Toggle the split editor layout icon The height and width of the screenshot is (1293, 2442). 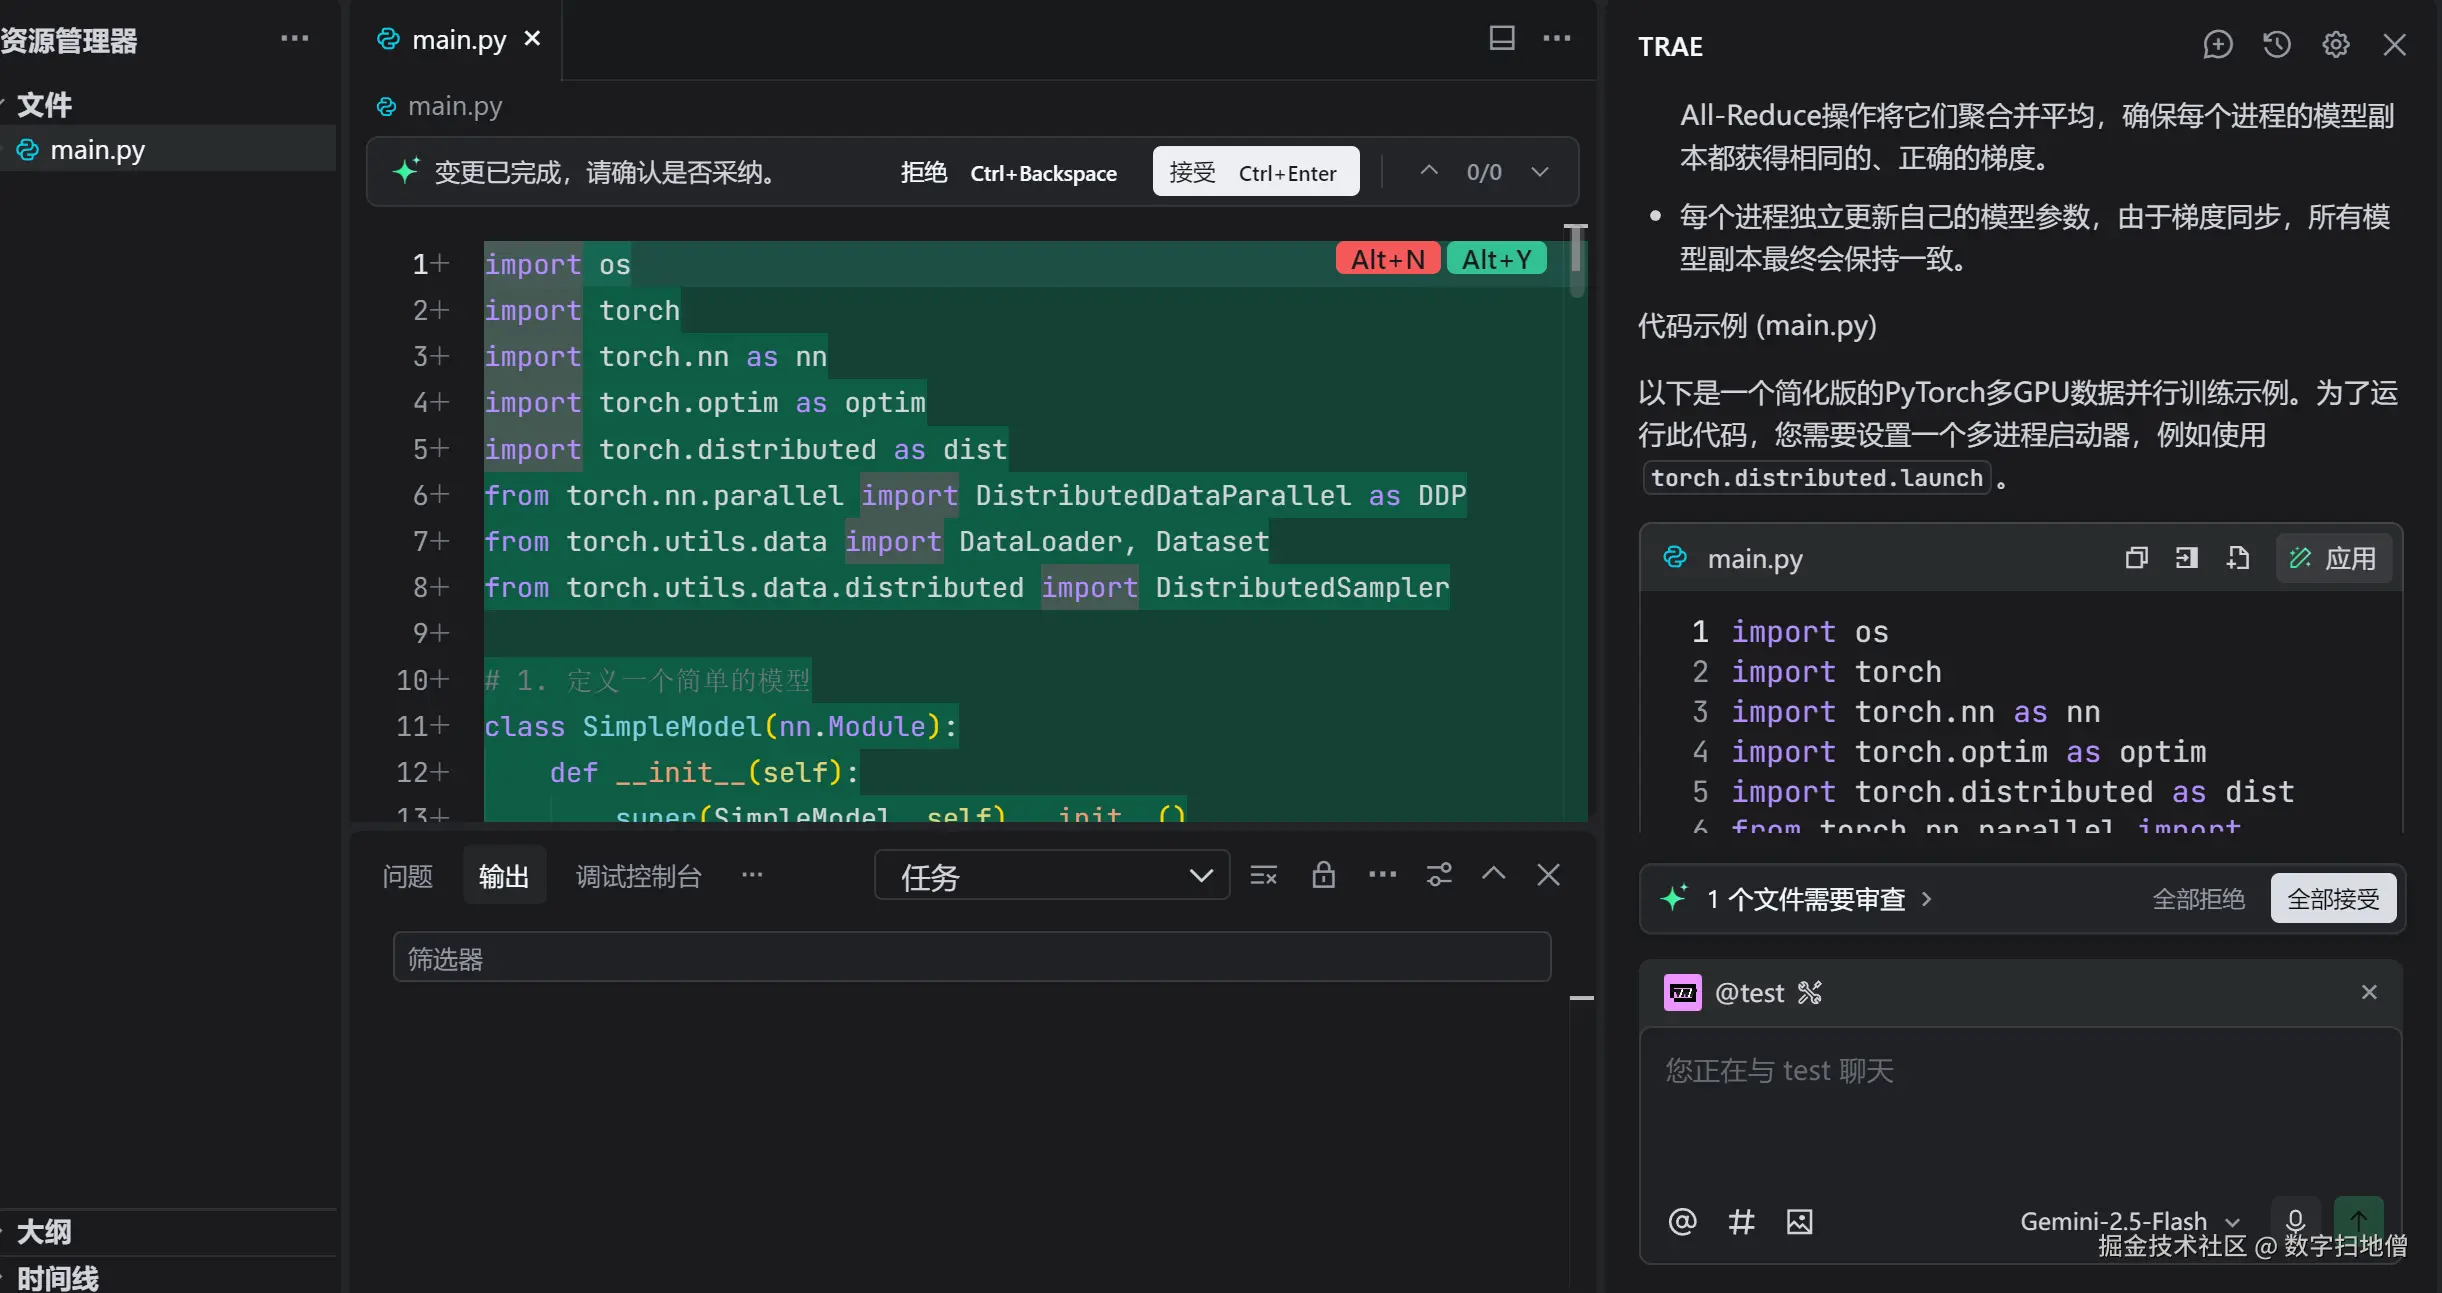(x=1501, y=38)
